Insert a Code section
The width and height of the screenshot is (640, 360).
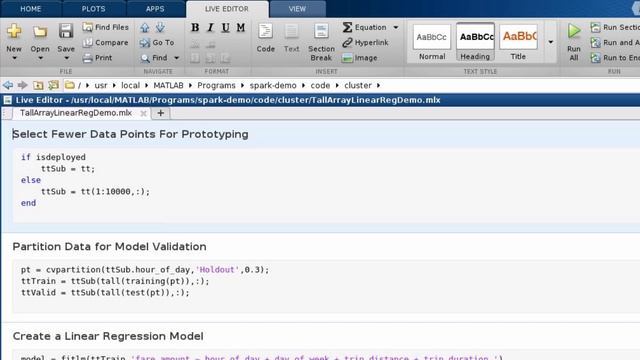265,38
